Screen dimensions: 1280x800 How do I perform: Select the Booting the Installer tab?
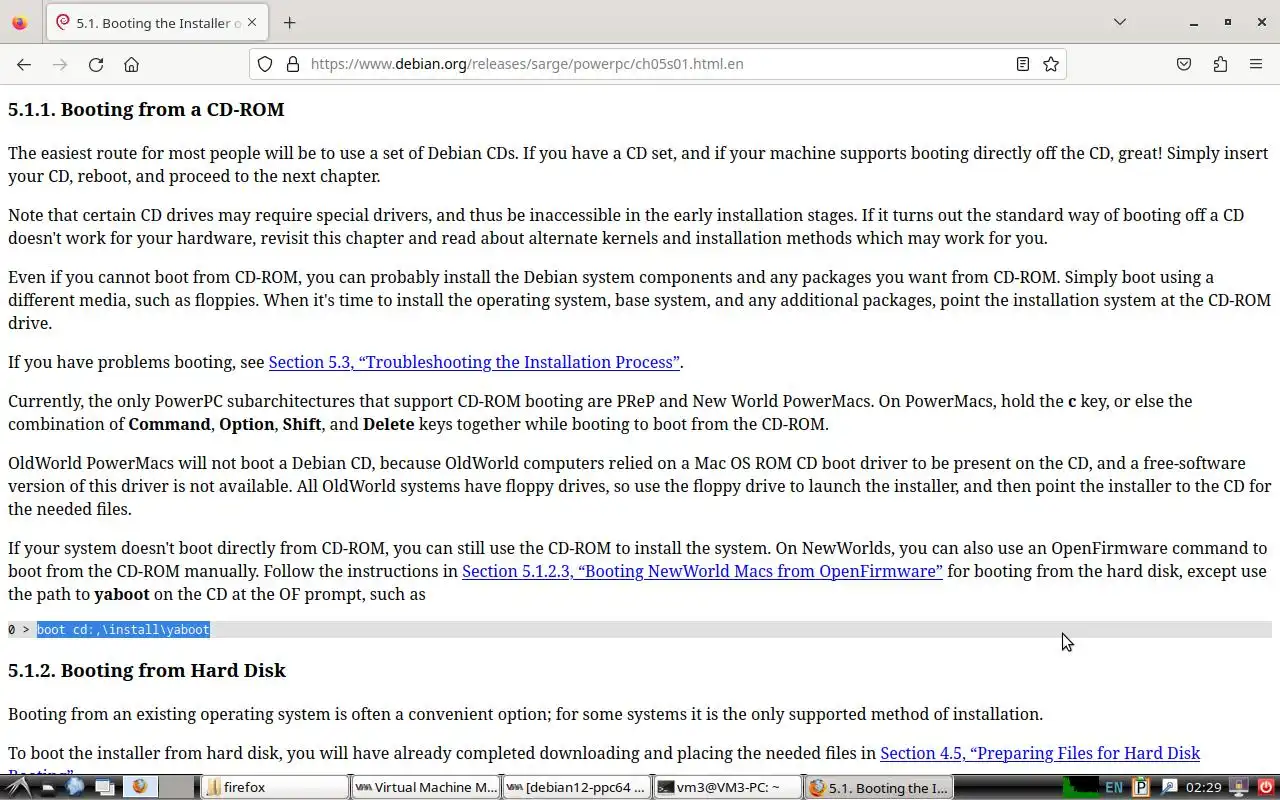157,22
